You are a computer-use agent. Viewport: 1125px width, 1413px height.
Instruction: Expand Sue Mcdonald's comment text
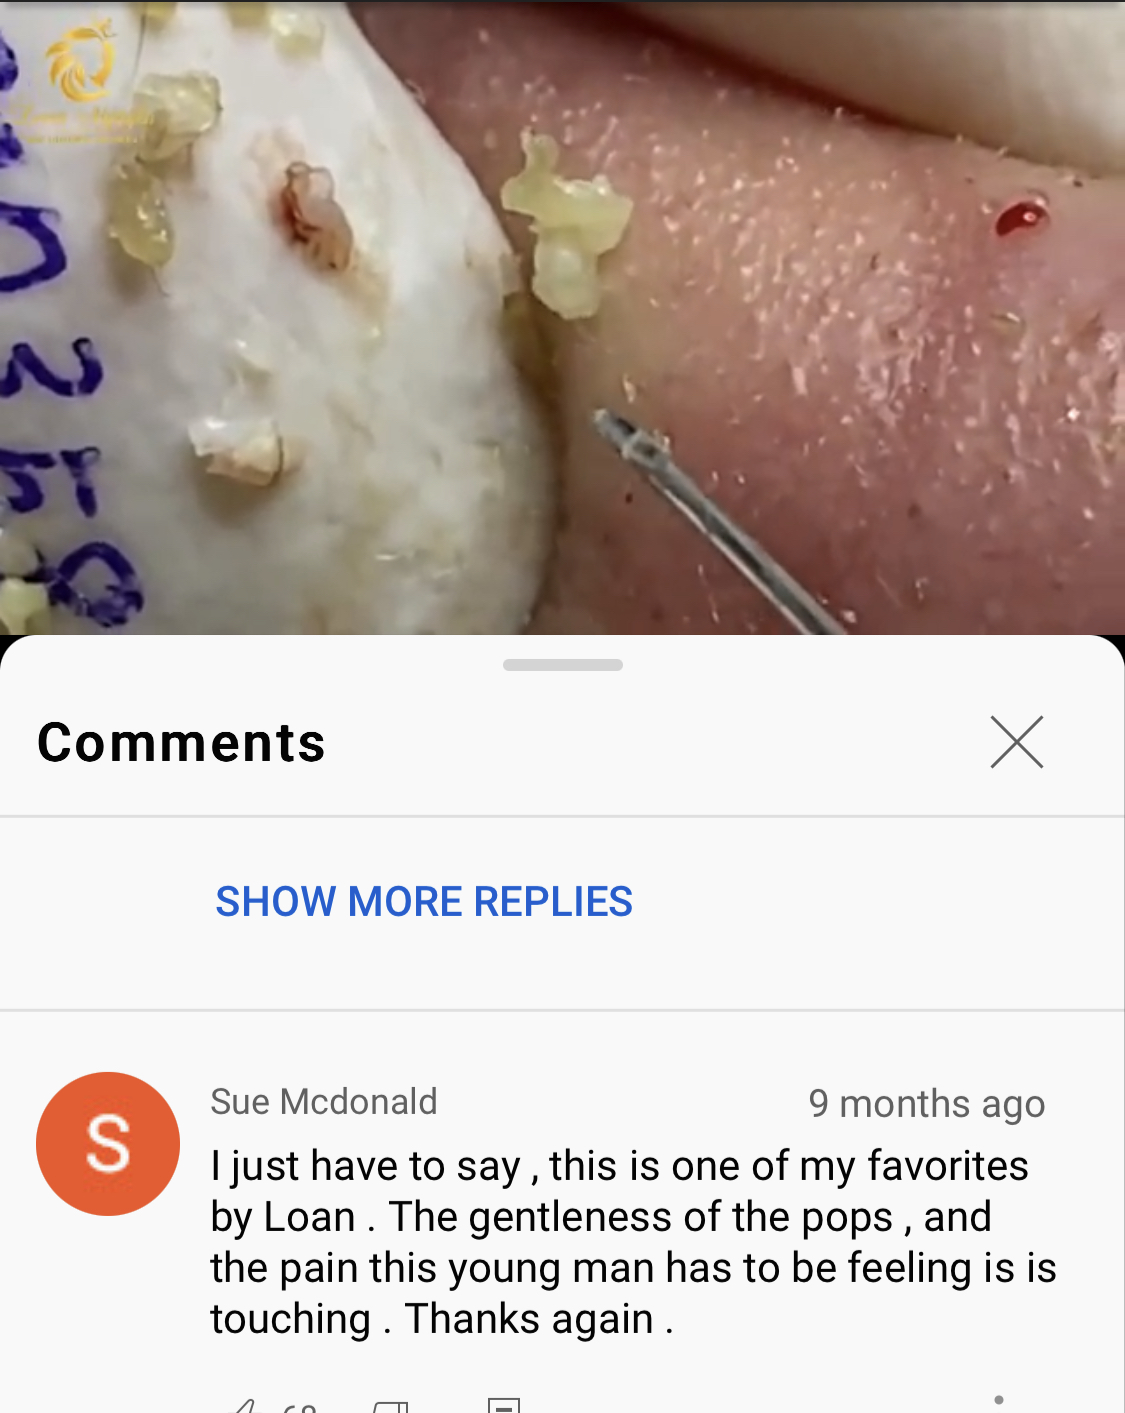point(633,1242)
